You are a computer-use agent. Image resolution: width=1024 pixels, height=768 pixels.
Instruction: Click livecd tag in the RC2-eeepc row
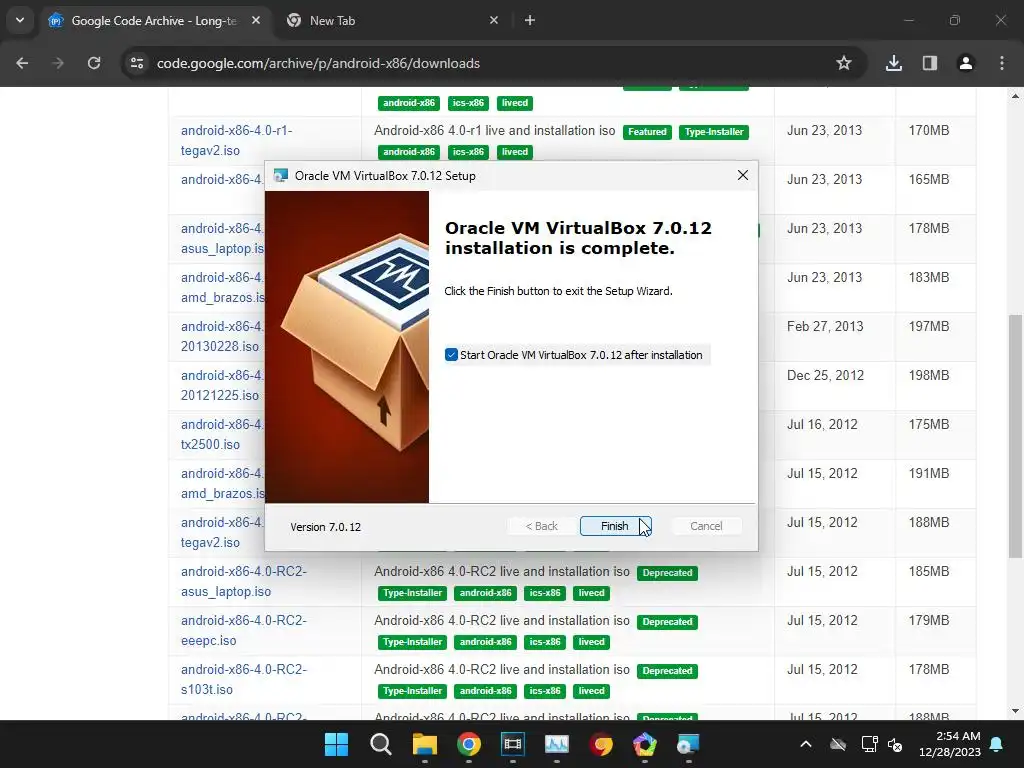tap(591, 642)
